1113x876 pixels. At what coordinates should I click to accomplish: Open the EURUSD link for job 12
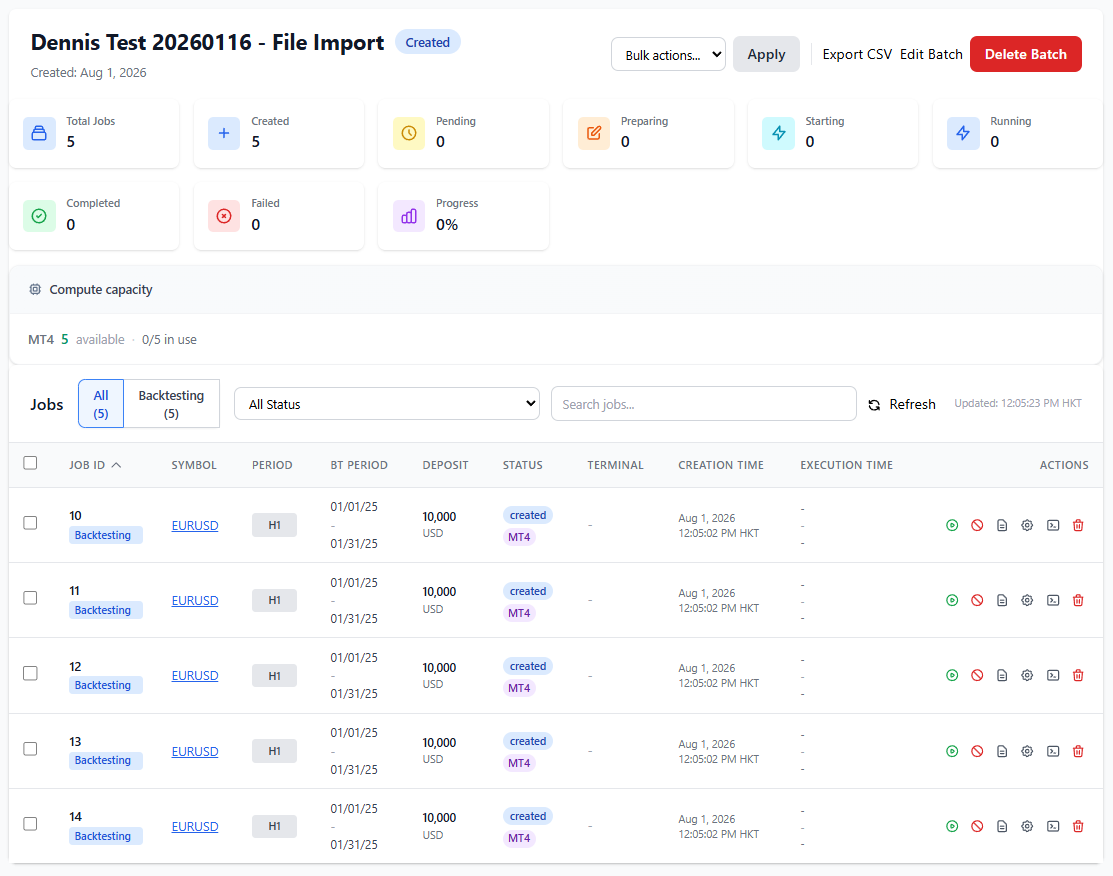click(x=194, y=676)
